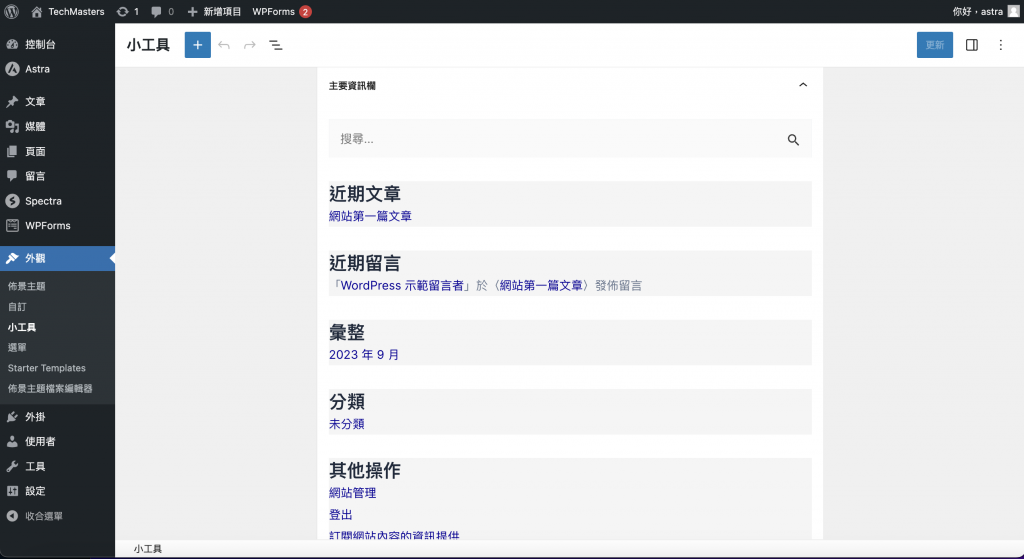Screen dimensions: 1024x559
Task: Click the 更新 update button
Action: [935, 45]
